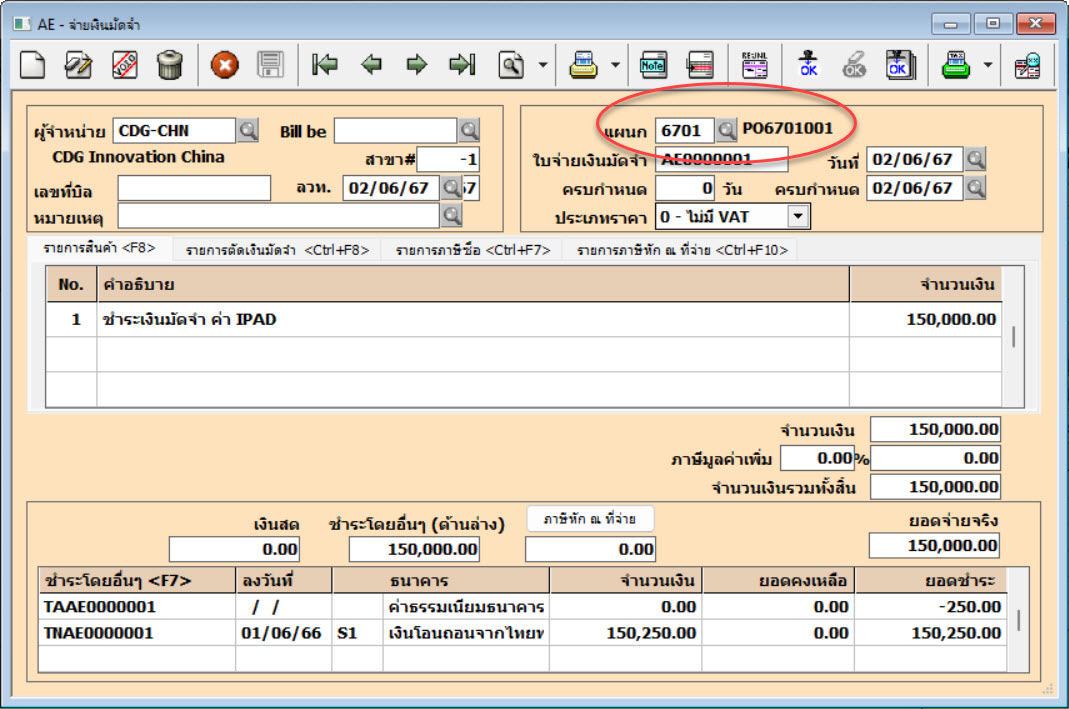Click the Bill be input field
Screen dimensions: 1069x709
pos(395,130)
